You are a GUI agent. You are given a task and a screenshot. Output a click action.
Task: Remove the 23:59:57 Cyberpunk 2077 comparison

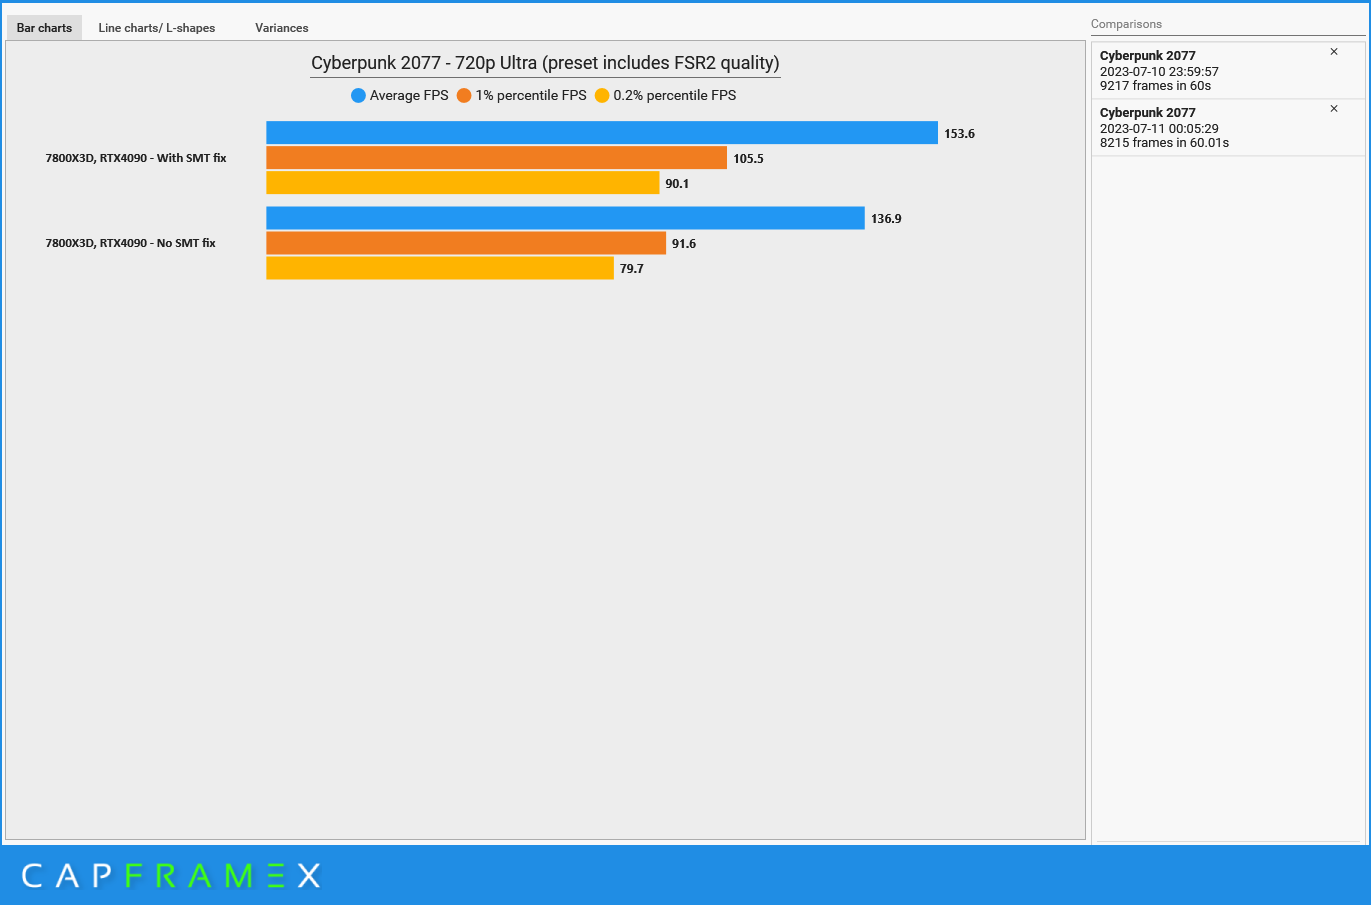(x=1333, y=52)
